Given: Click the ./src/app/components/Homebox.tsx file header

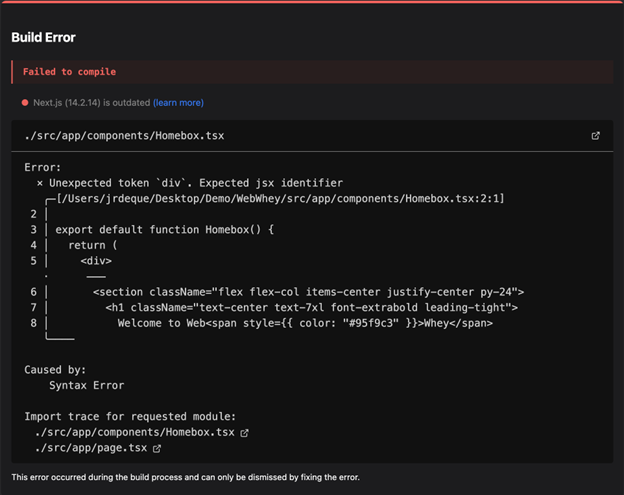Looking at the screenshot, I should [124, 136].
